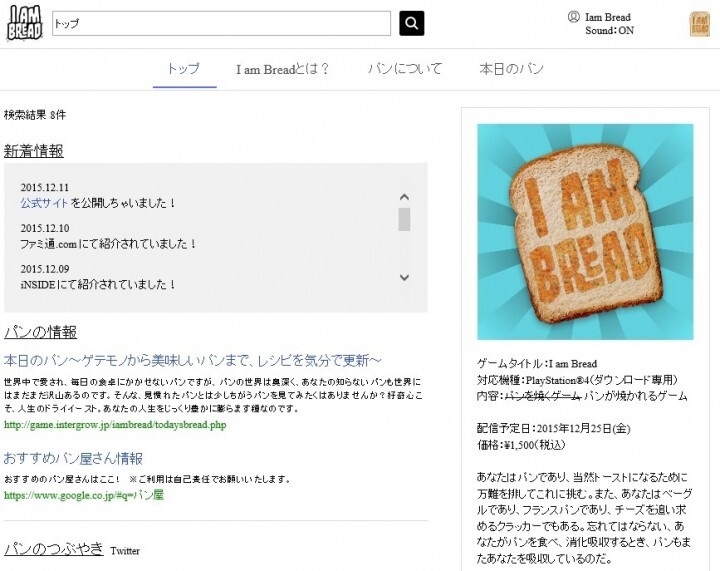Follow the todaysbread.php URL link
The image size is (720, 571).
[115, 425]
